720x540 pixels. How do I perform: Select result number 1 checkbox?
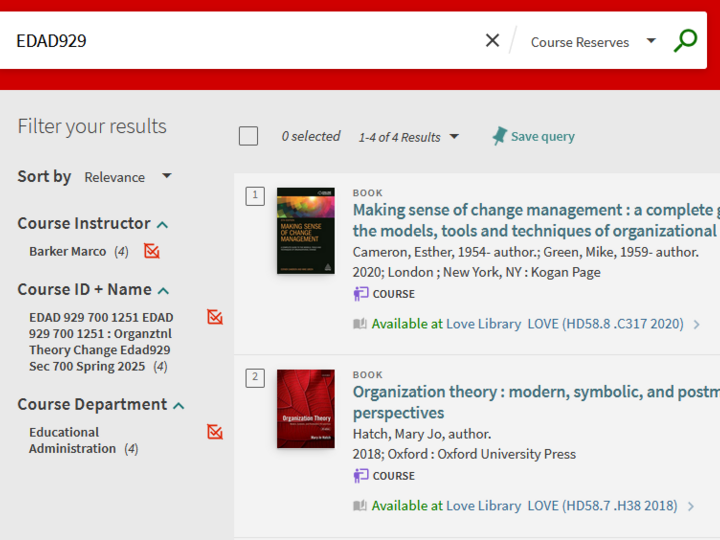[255, 196]
